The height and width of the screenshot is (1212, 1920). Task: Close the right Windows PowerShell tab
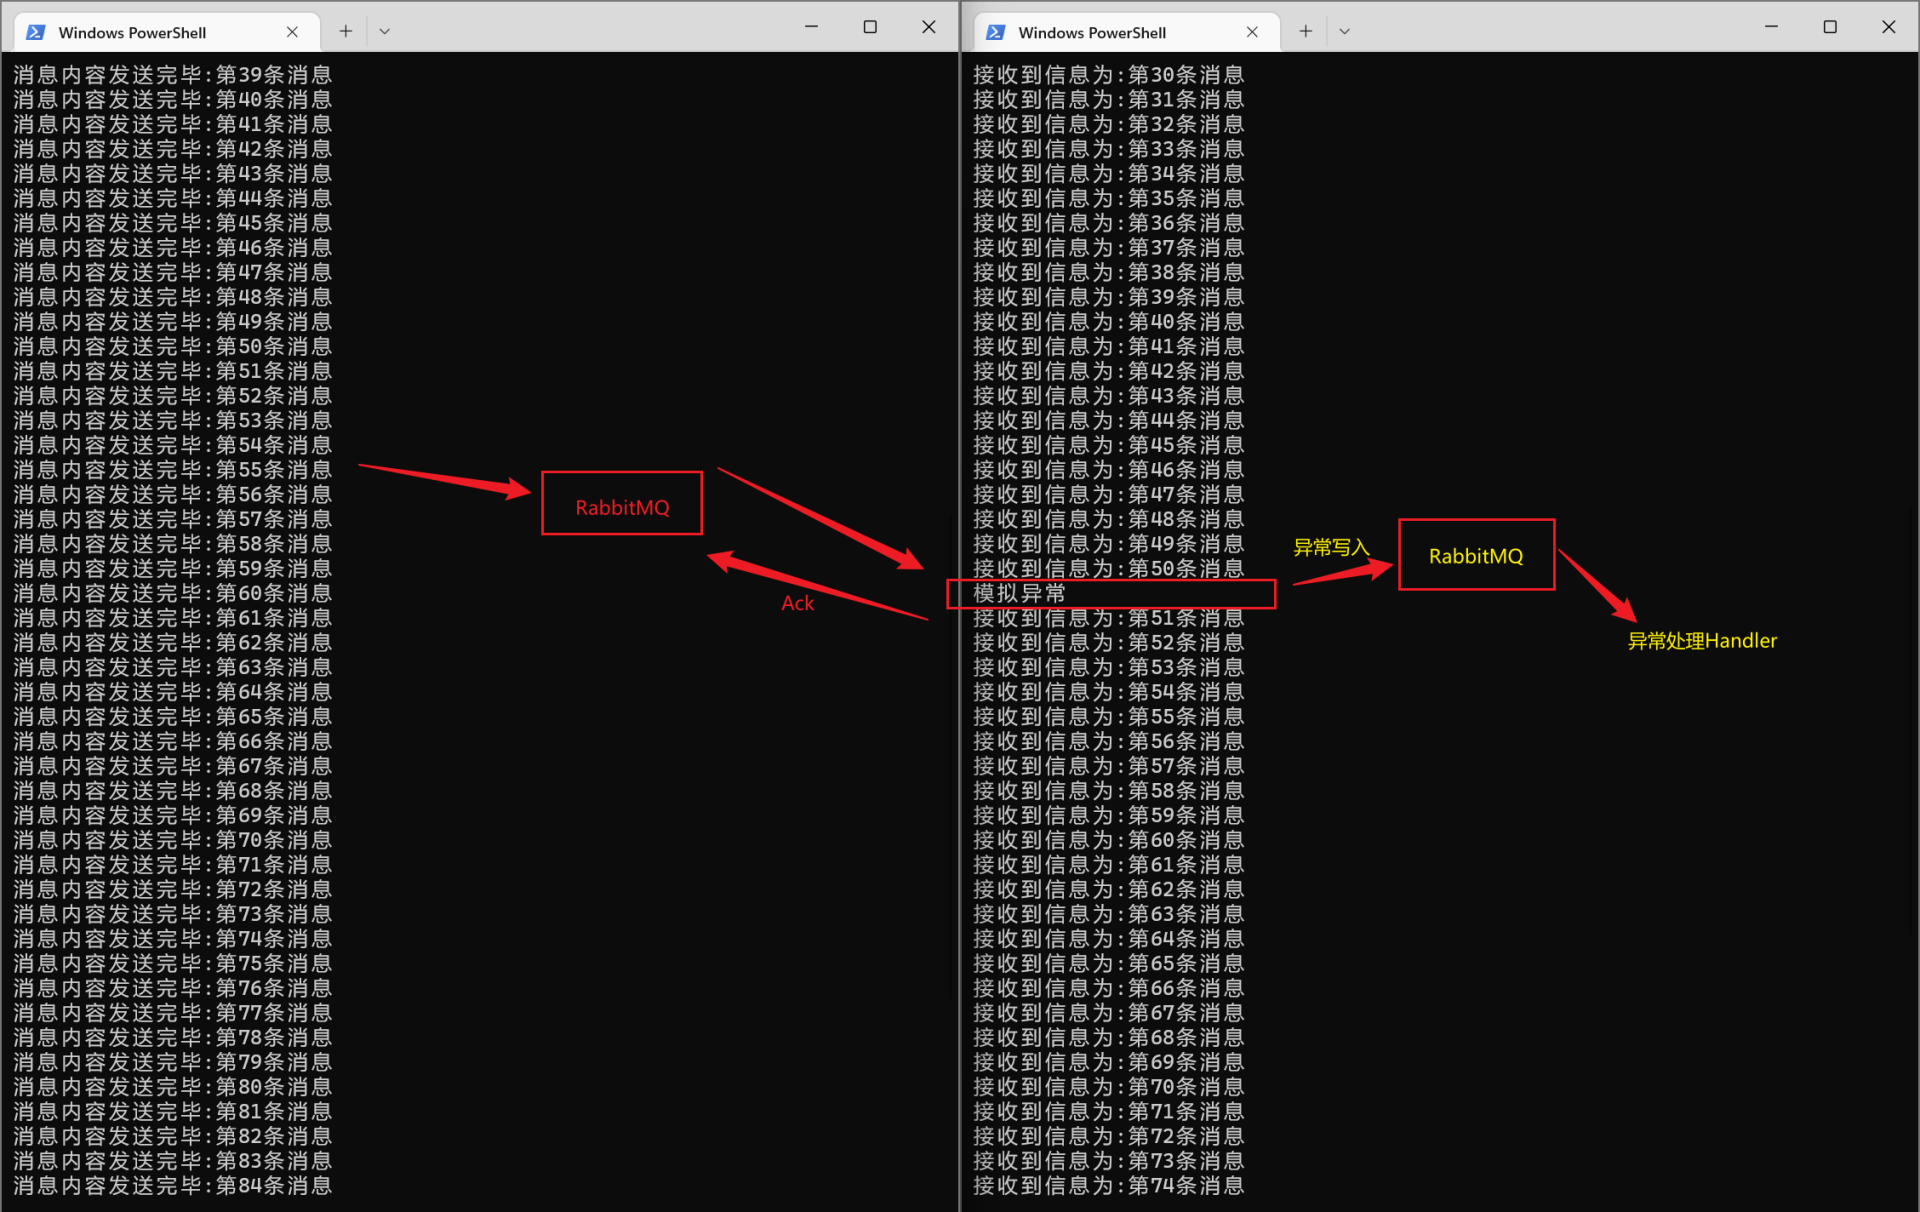click(1252, 32)
